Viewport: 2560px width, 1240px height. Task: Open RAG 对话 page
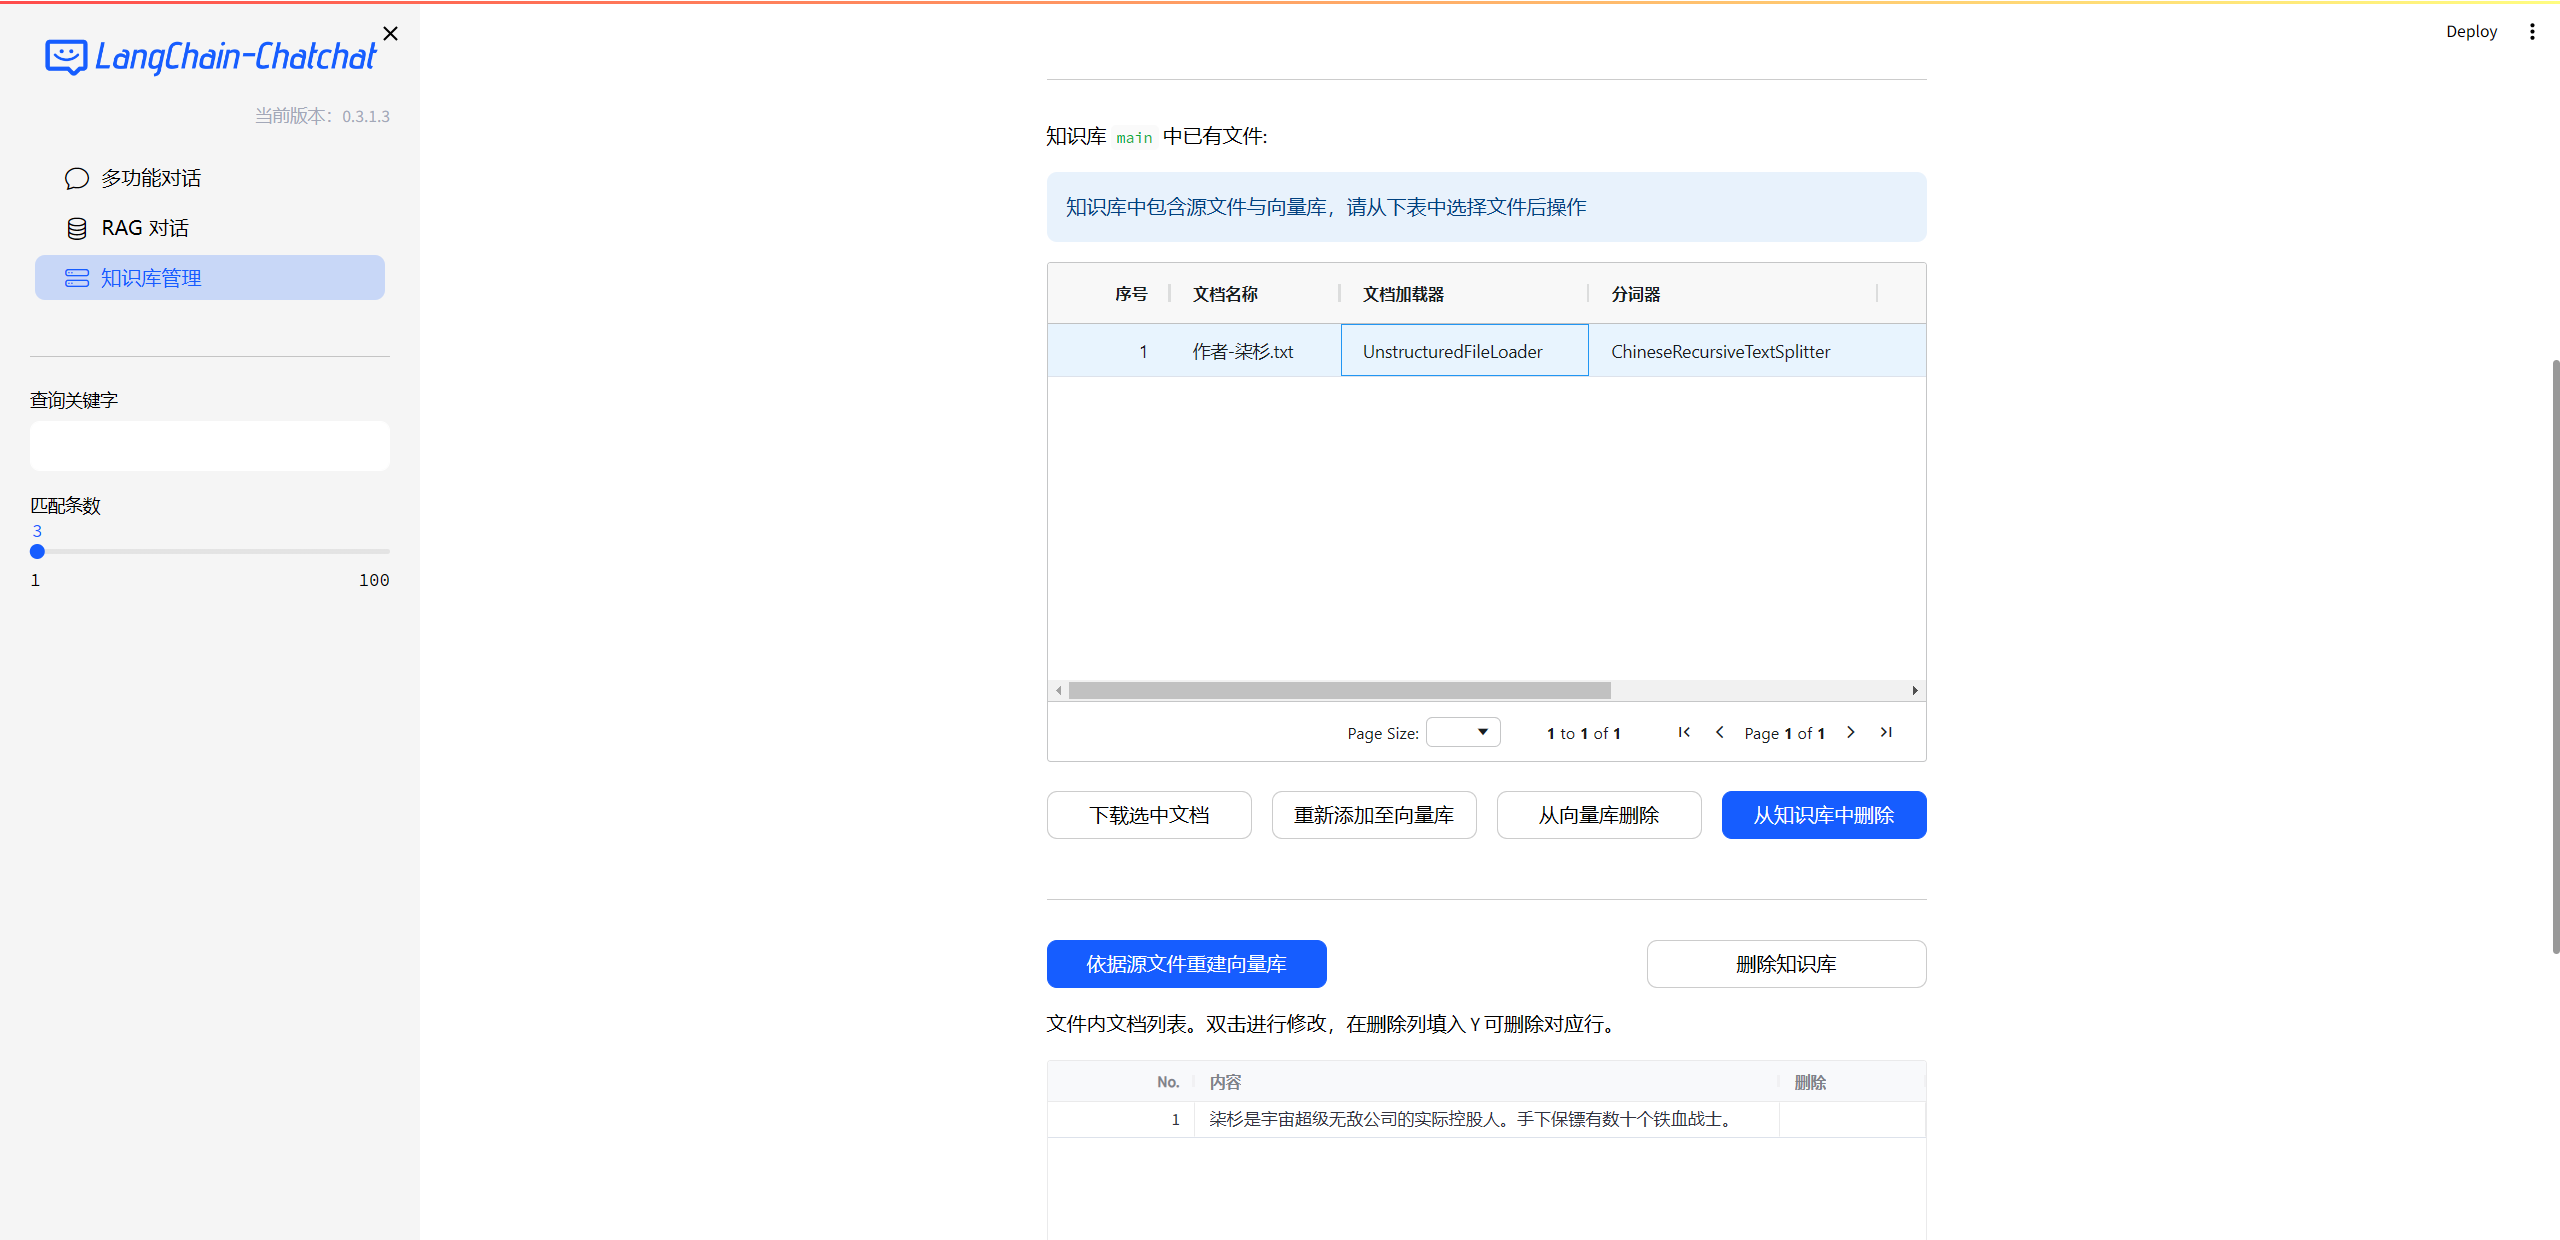[210, 228]
